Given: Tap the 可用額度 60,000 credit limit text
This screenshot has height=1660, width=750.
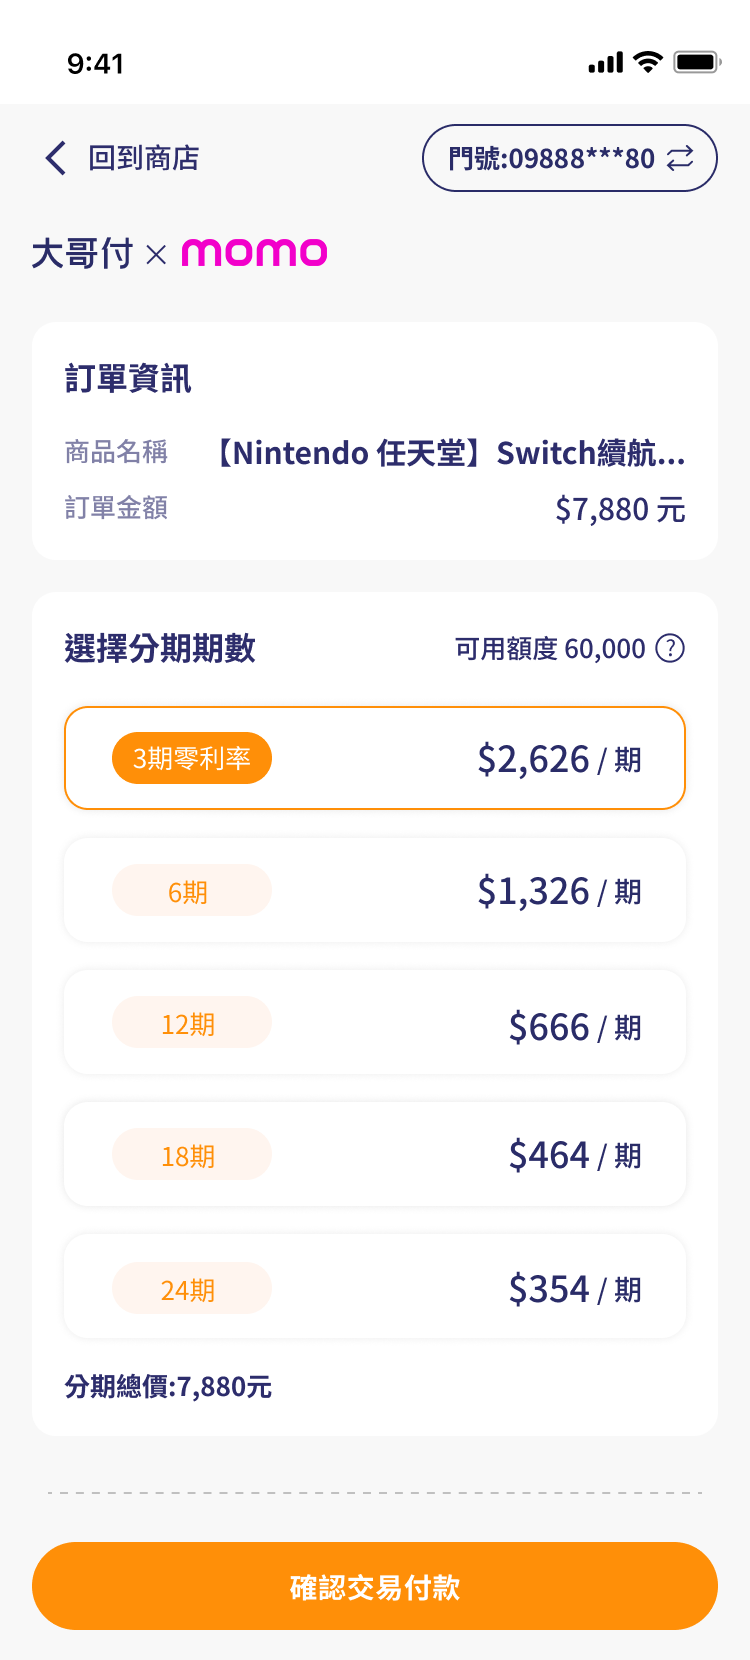Looking at the screenshot, I should pyautogui.click(x=550, y=649).
